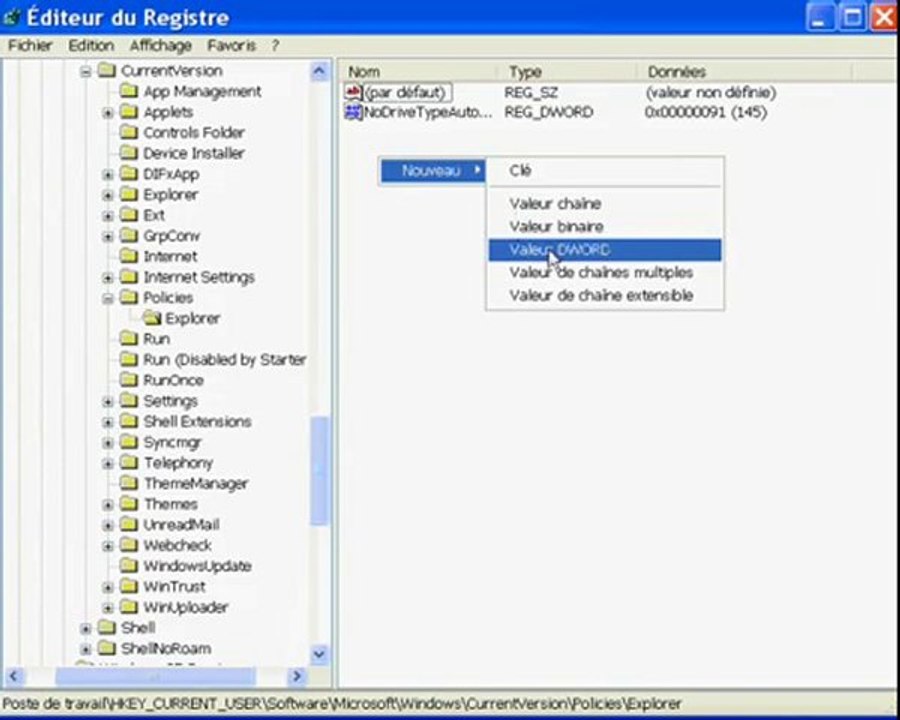Screen dimensions: 900x720
Task: Select the Syncmgr key label
Action: point(172,442)
